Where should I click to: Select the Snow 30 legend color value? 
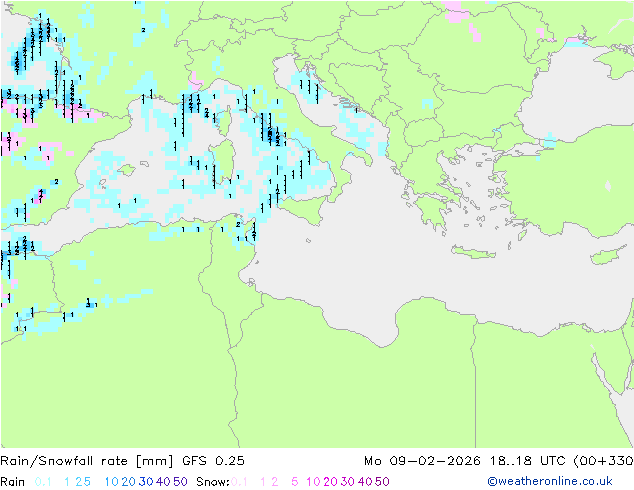(348, 482)
